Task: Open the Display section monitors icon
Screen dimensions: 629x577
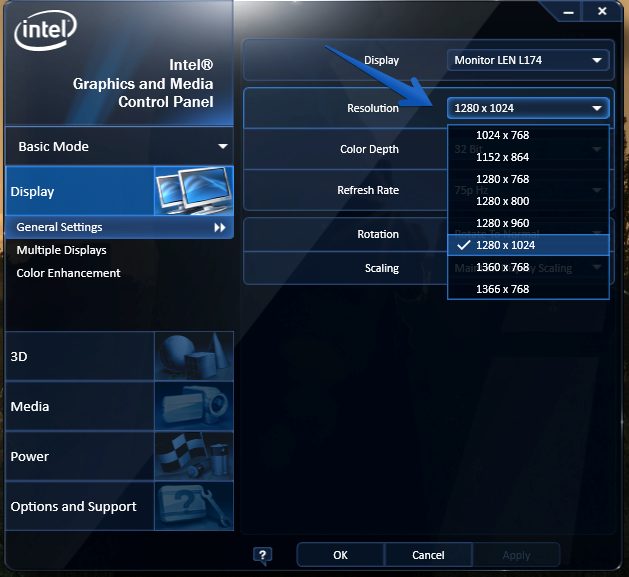Action: point(194,191)
